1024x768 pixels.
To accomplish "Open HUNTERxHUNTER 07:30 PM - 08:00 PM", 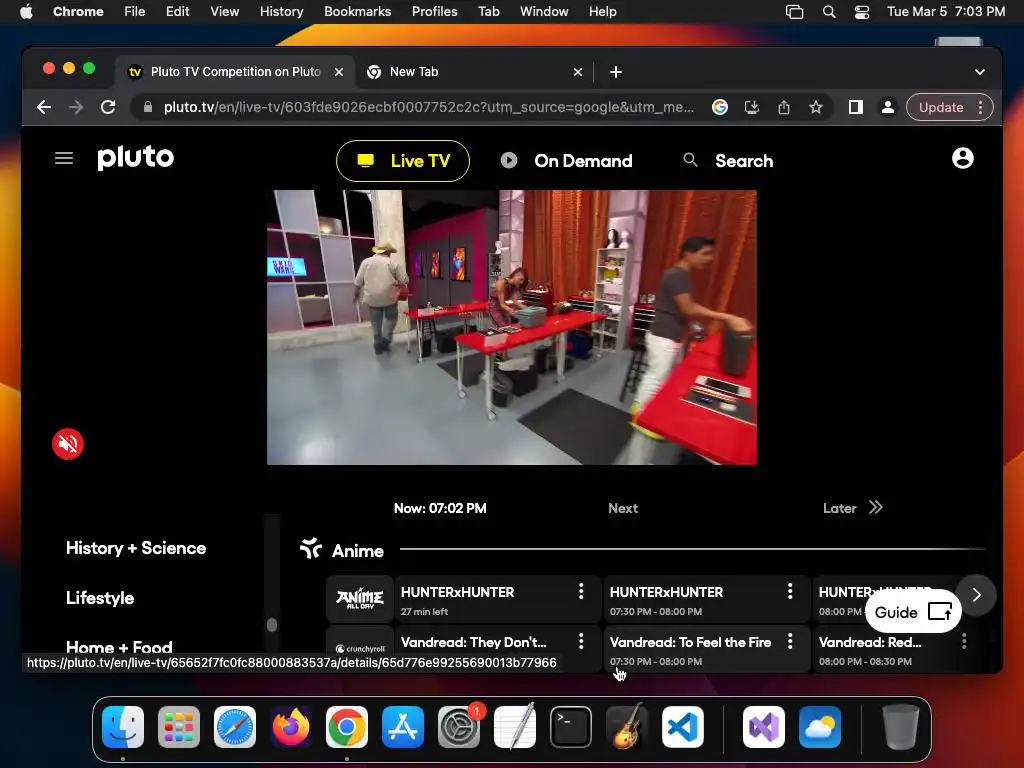I will [707, 599].
